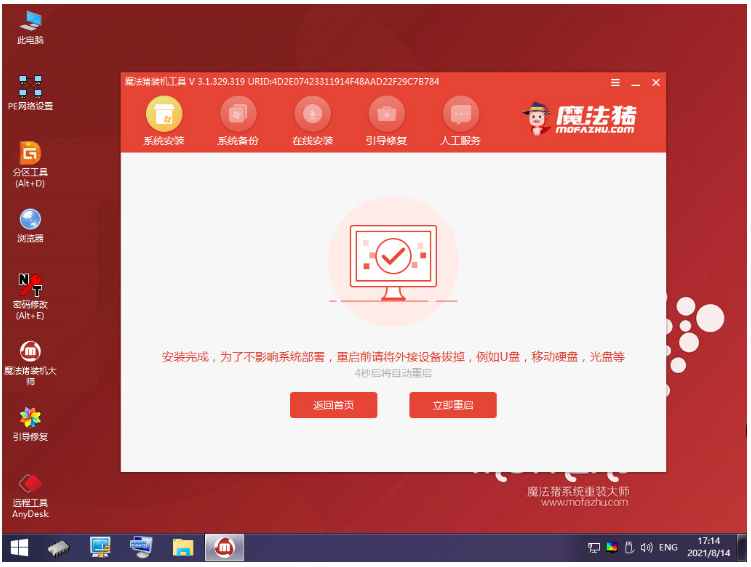Screen dimensions: 751x567
Task: Click the volume icon in system tray
Action: tap(646, 548)
